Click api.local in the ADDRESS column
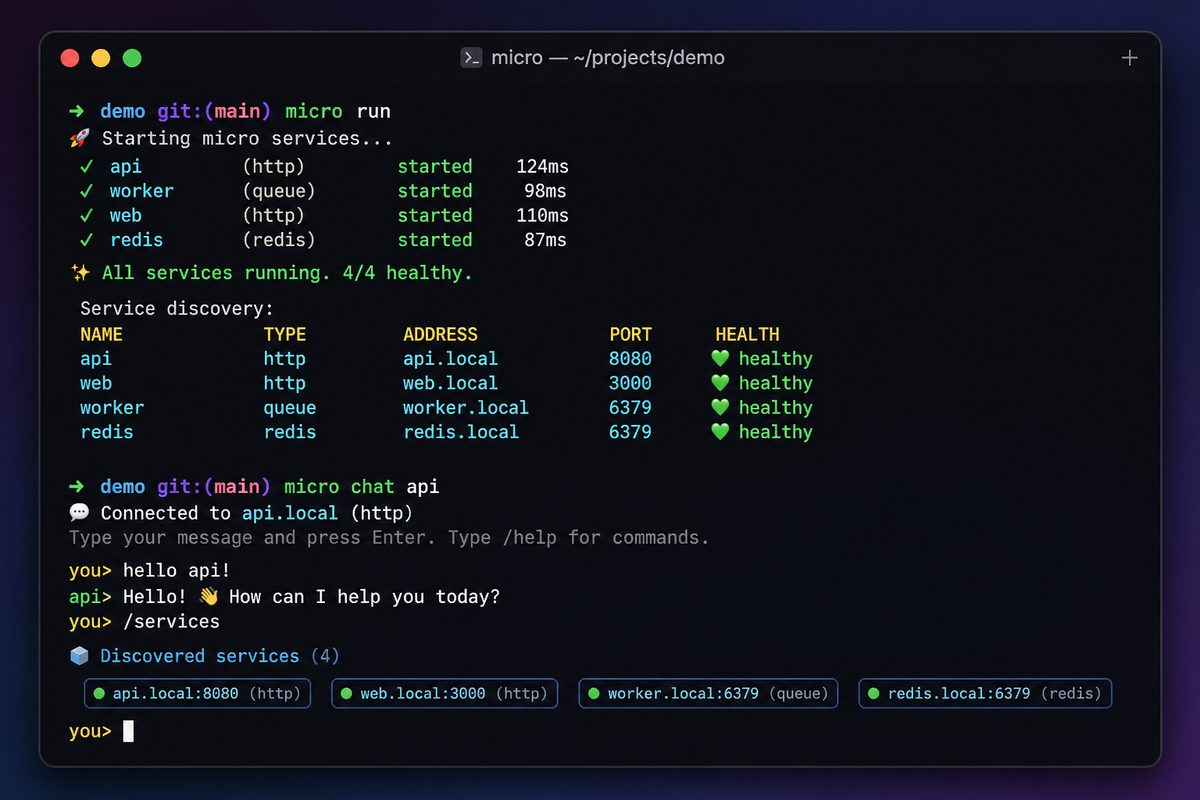 click(451, 359)
